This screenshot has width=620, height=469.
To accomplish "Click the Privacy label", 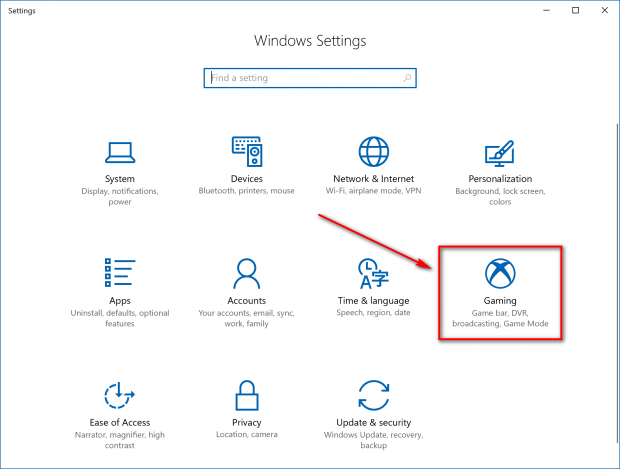I will (x=247, y=423).
